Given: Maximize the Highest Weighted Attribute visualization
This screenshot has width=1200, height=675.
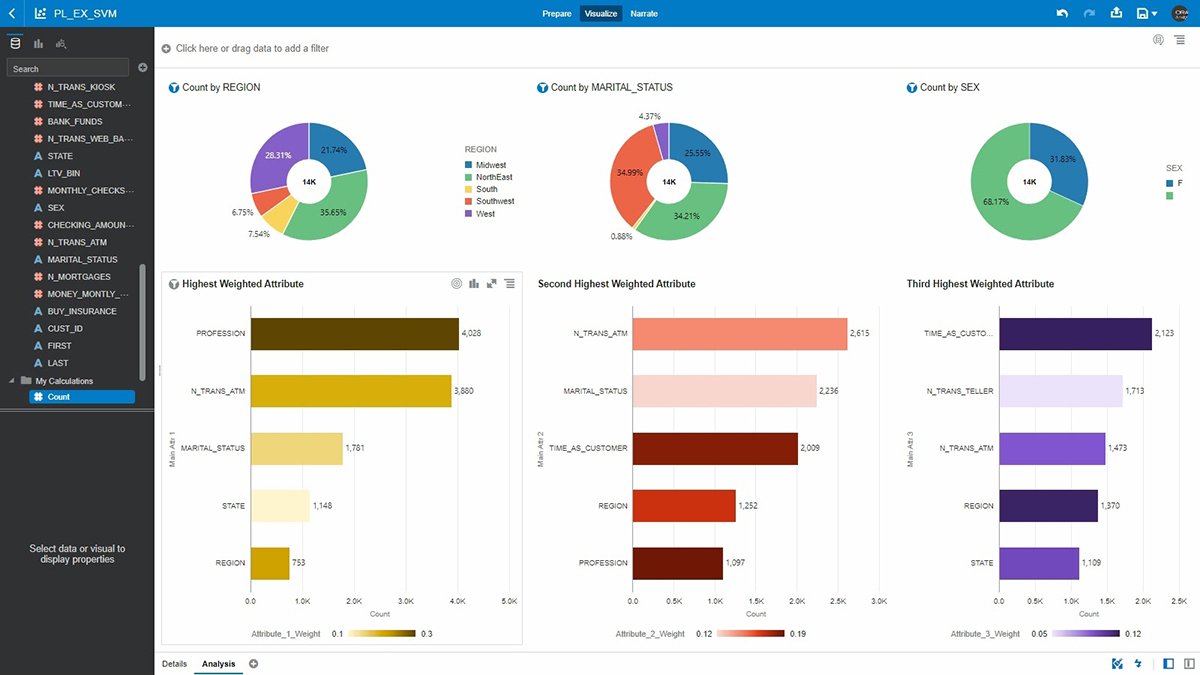Looking at the screenshot, I should 491,283.
